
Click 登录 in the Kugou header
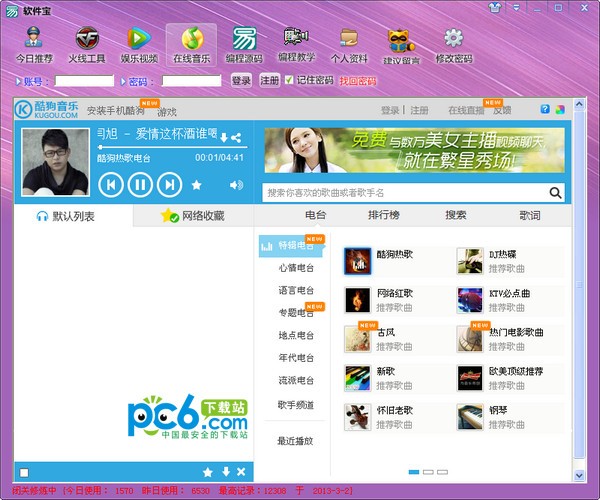(390, 111)
